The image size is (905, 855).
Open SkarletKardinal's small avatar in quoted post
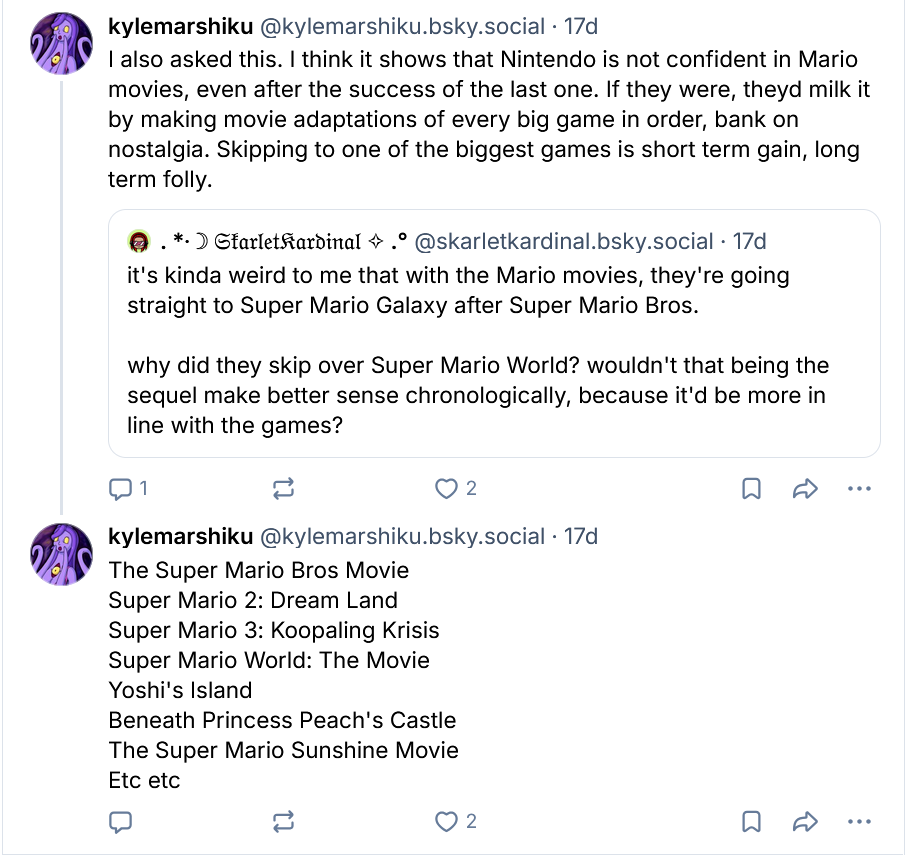pos(138,242)
